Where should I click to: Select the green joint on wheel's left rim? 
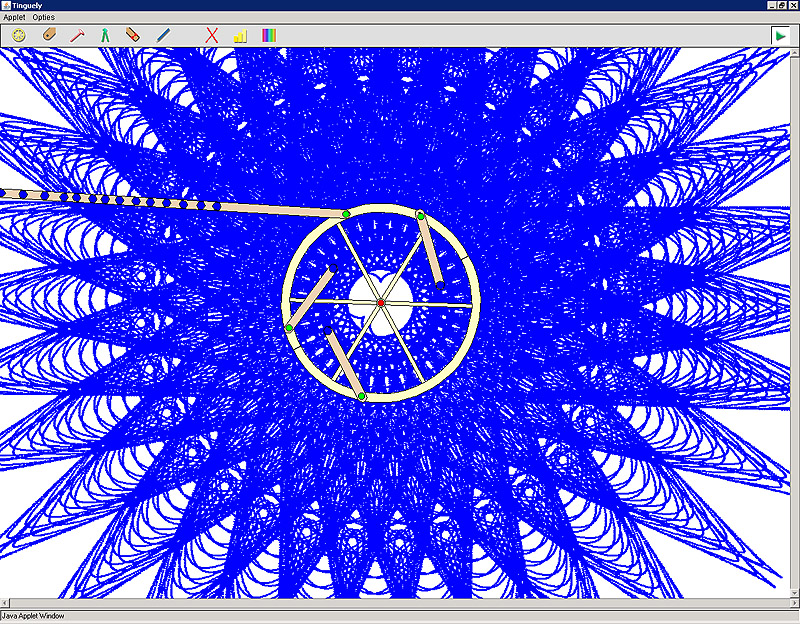pos(289,328)
